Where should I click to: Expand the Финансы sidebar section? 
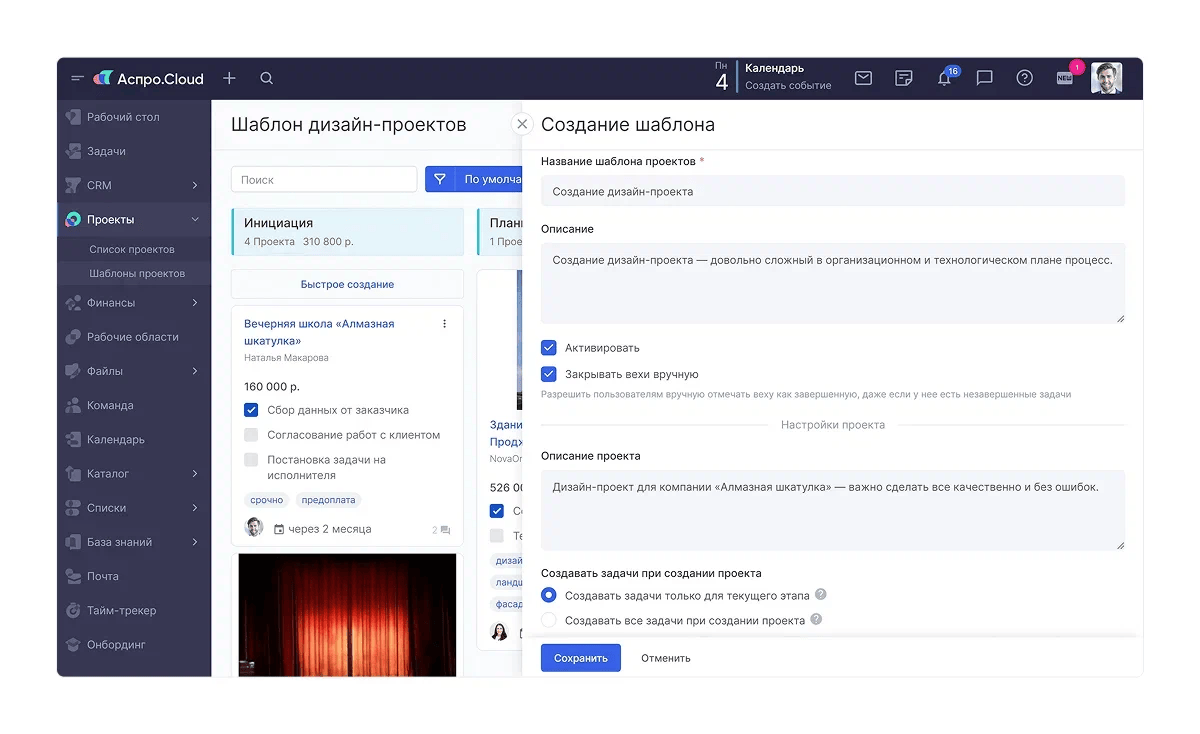tap(194, 303)
